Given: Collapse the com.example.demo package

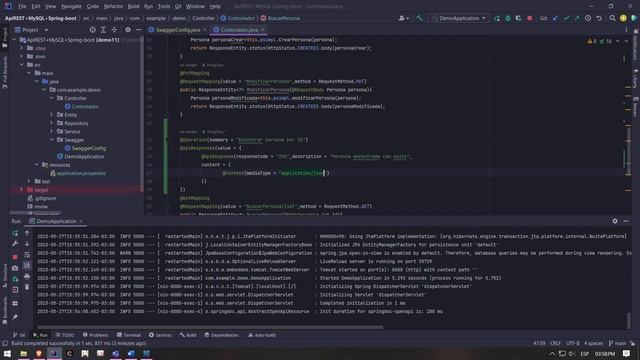Looking at the screenshot, I should (44, 90).
